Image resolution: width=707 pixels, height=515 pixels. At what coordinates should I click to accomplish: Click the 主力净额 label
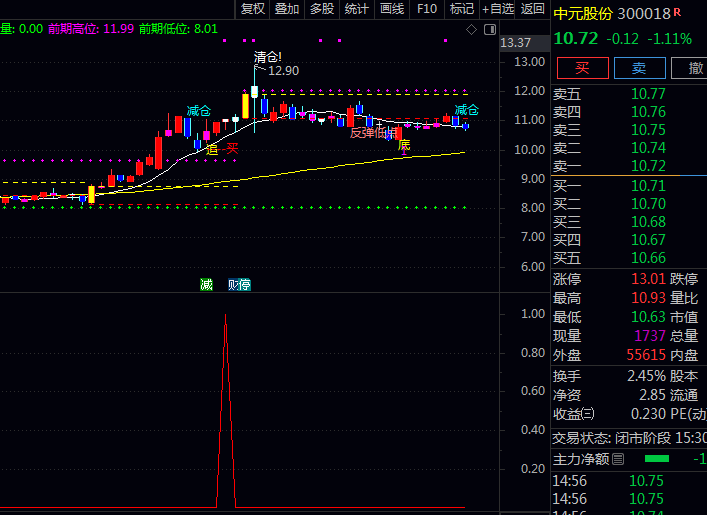coord(581,460)
